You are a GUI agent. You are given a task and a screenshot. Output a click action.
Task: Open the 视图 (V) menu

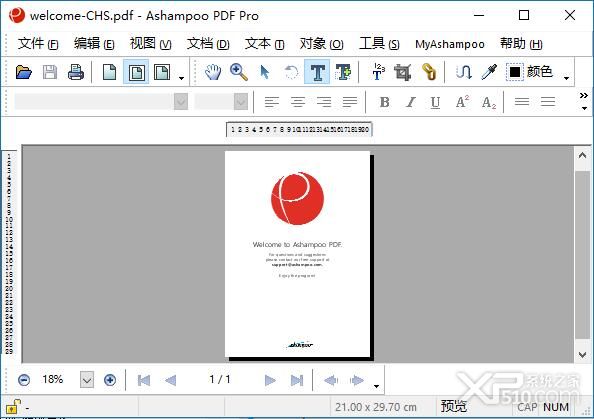[150, 44]
